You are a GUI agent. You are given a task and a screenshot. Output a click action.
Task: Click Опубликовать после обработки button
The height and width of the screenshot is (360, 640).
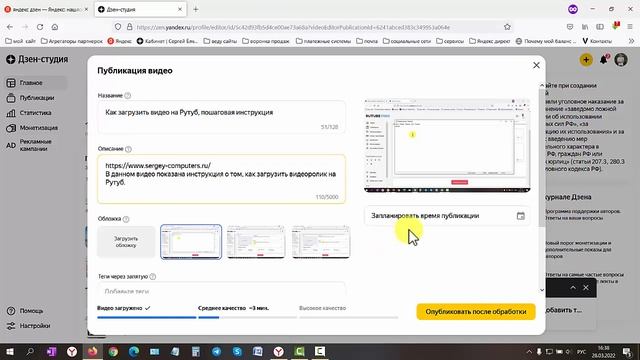click(x=476, y=312)
